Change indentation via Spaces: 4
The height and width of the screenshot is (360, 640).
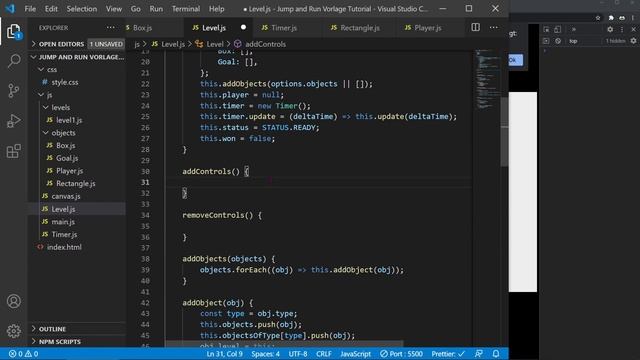[x=266, y=354]
